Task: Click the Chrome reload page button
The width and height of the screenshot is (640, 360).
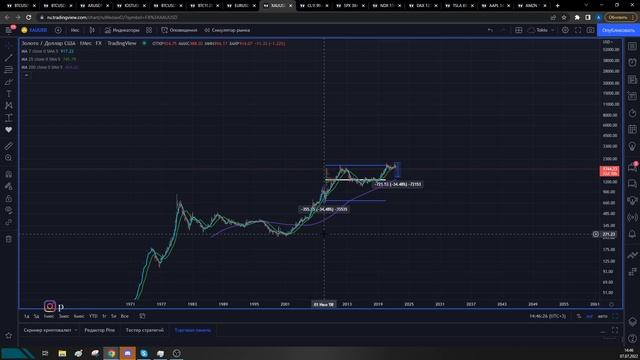Action: coord(29,18)
